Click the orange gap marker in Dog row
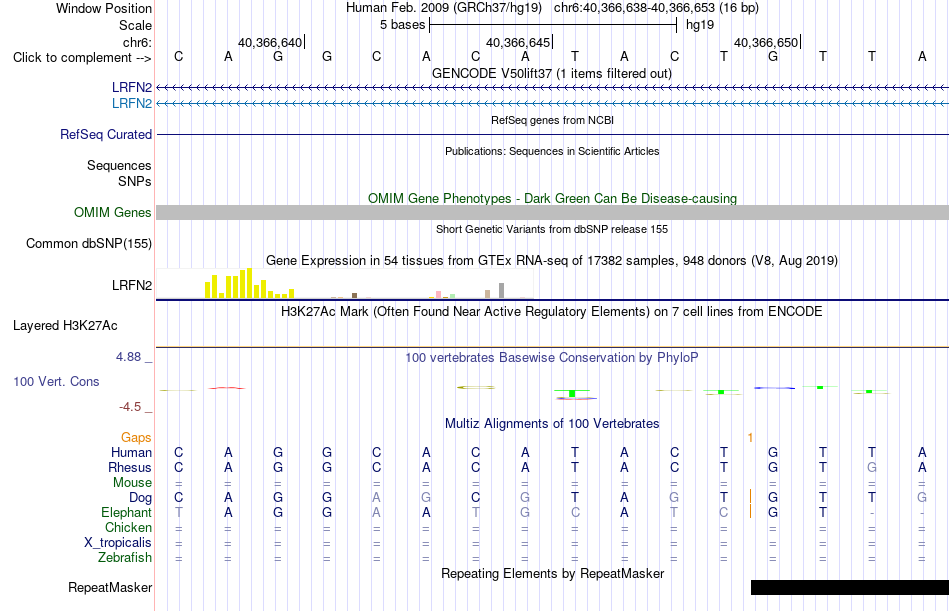The height and width of the screenshot is (611, 950). click(751, 497)
